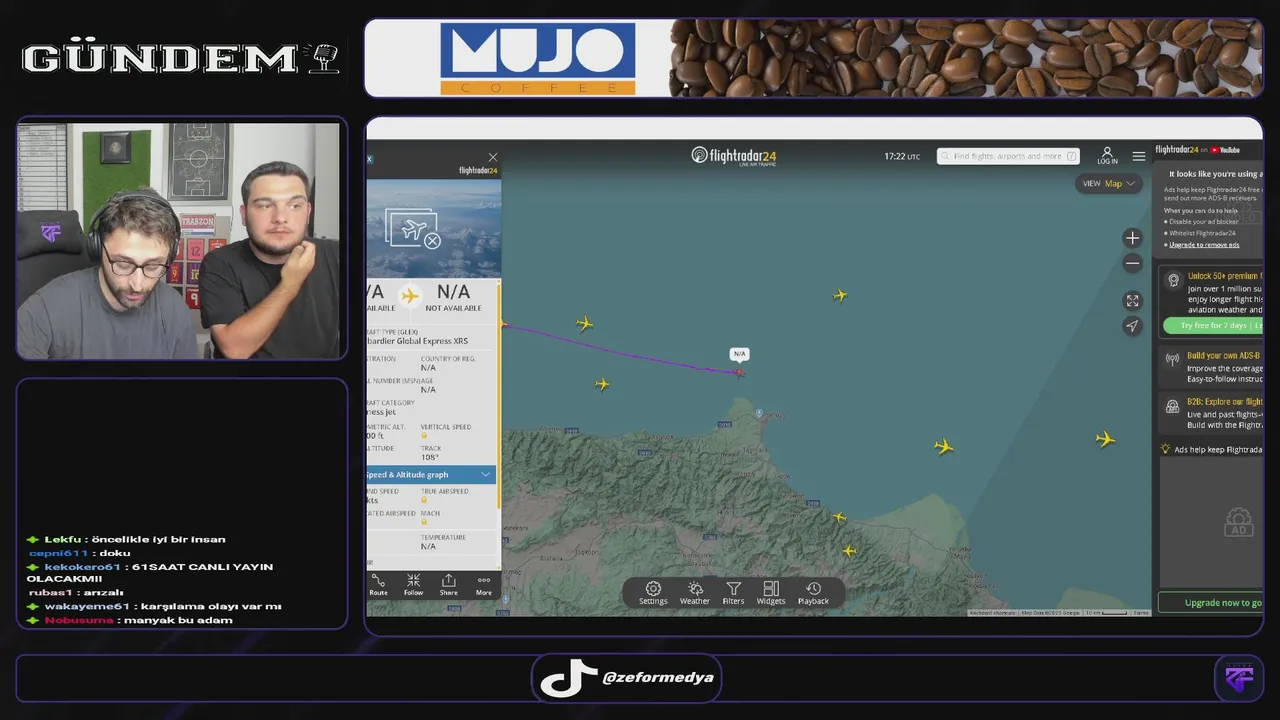Click the true airspeed lock icon
The width and height of the screenshot is (1280, 720).
coord(424,500)
